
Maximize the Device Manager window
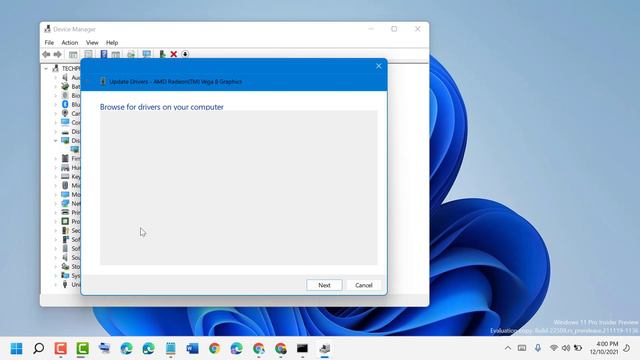tap(394, 29)
